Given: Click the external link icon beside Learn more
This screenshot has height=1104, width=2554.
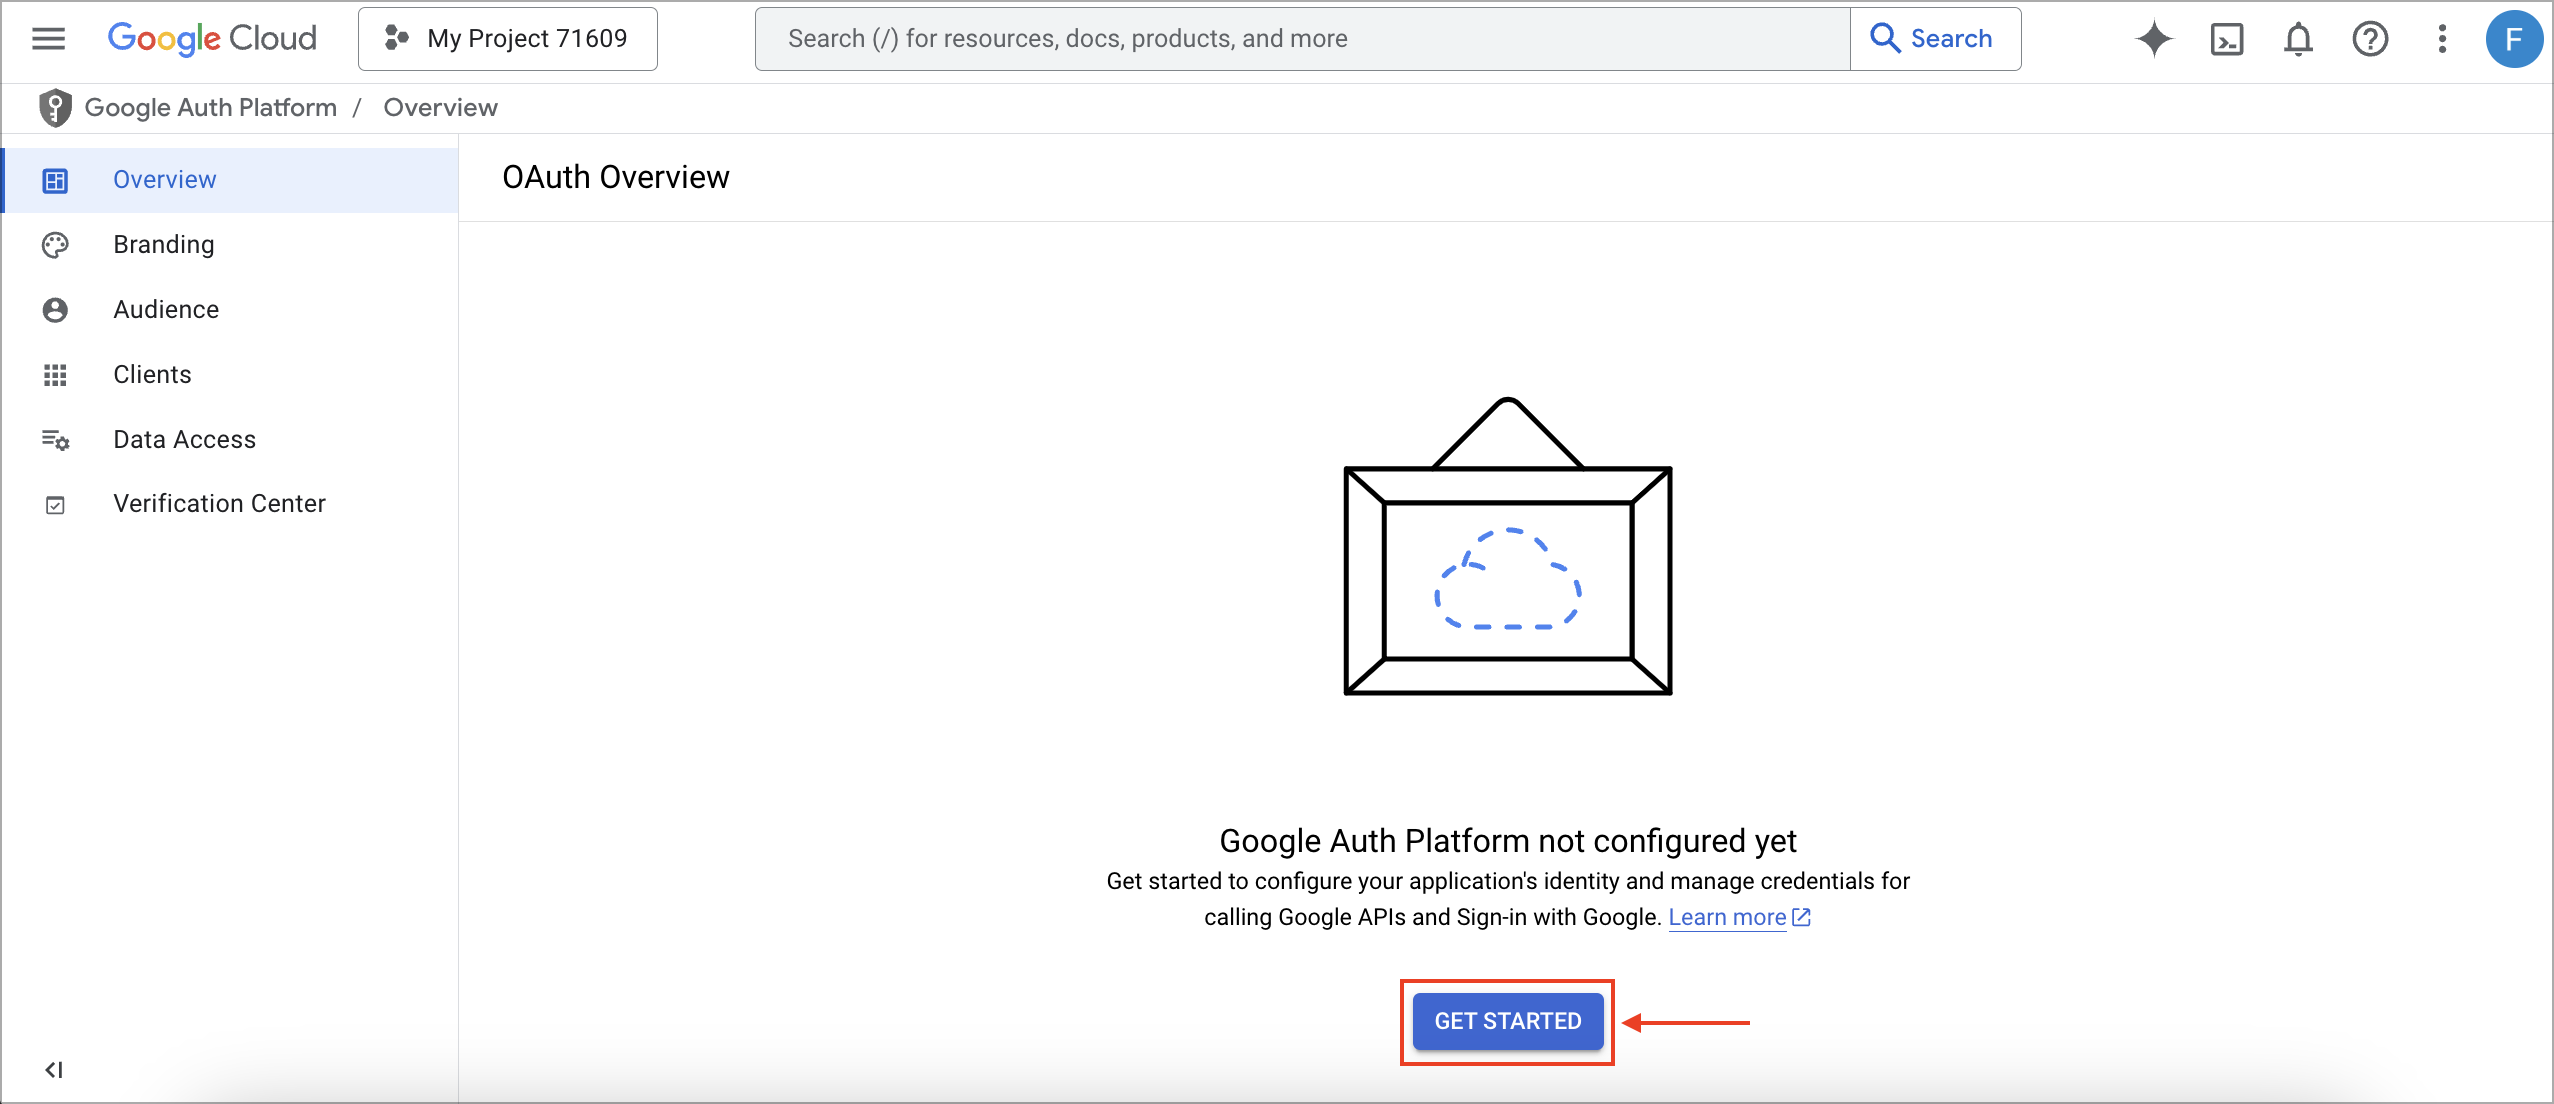Looking at the screenshot, I should [1801, 917].
